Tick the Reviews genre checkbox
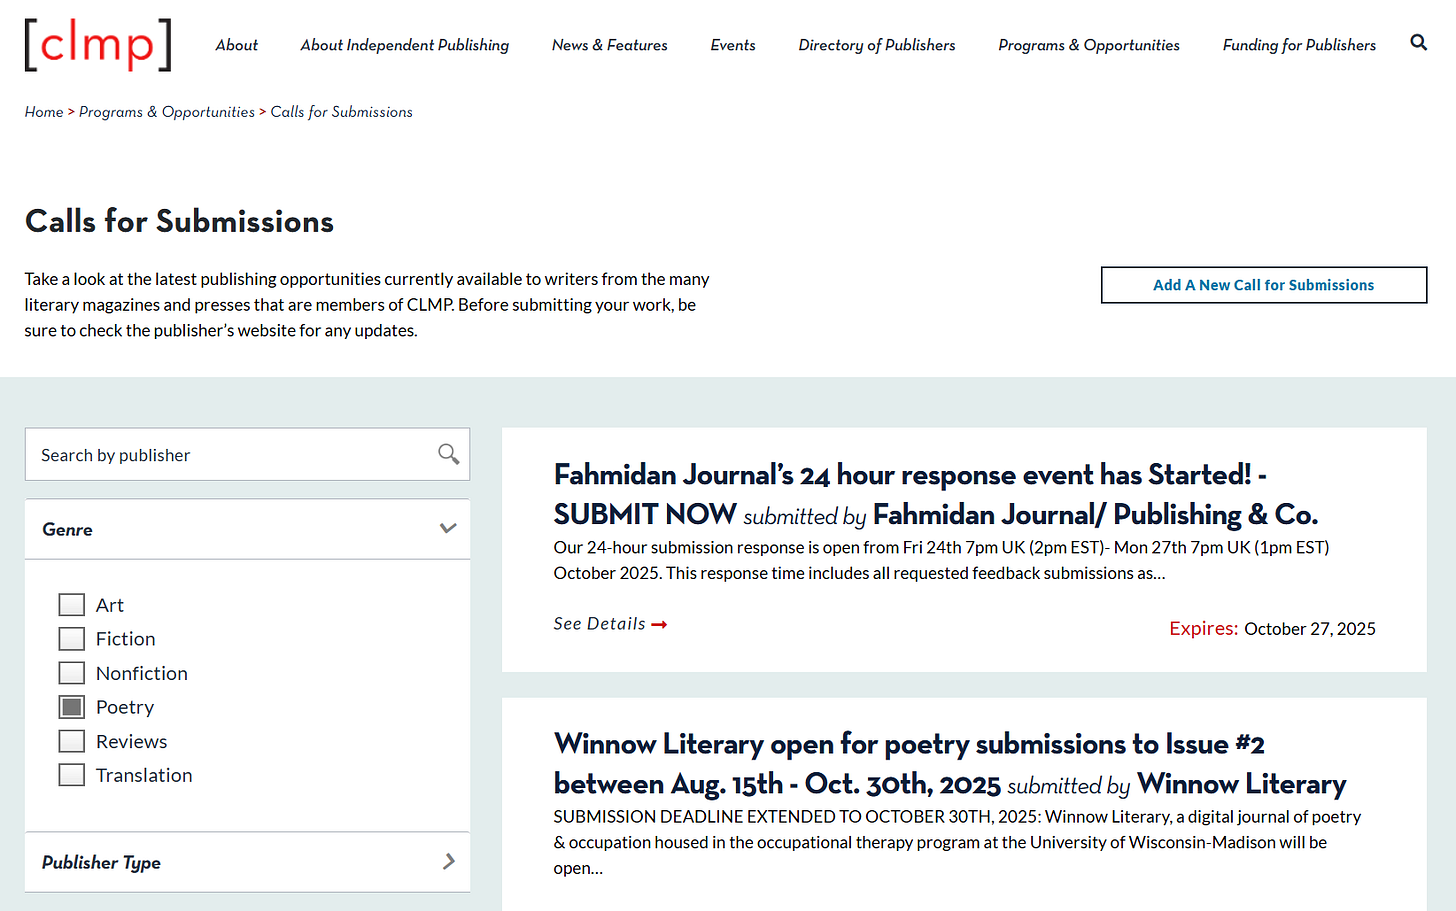The image size is (1456, 911). (72, 741)
